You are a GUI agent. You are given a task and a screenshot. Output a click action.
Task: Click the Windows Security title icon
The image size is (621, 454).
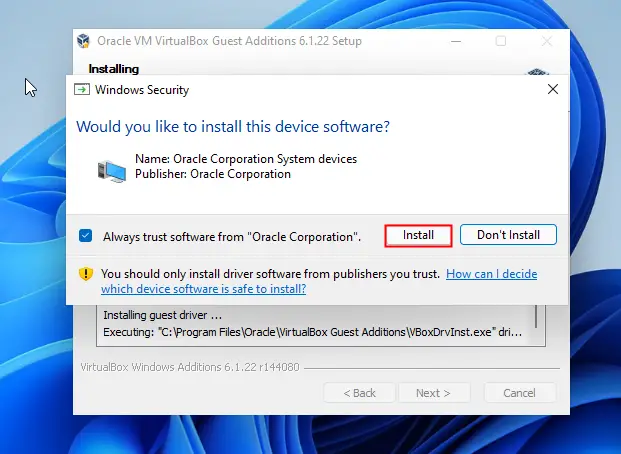click(x=82, y=90)
